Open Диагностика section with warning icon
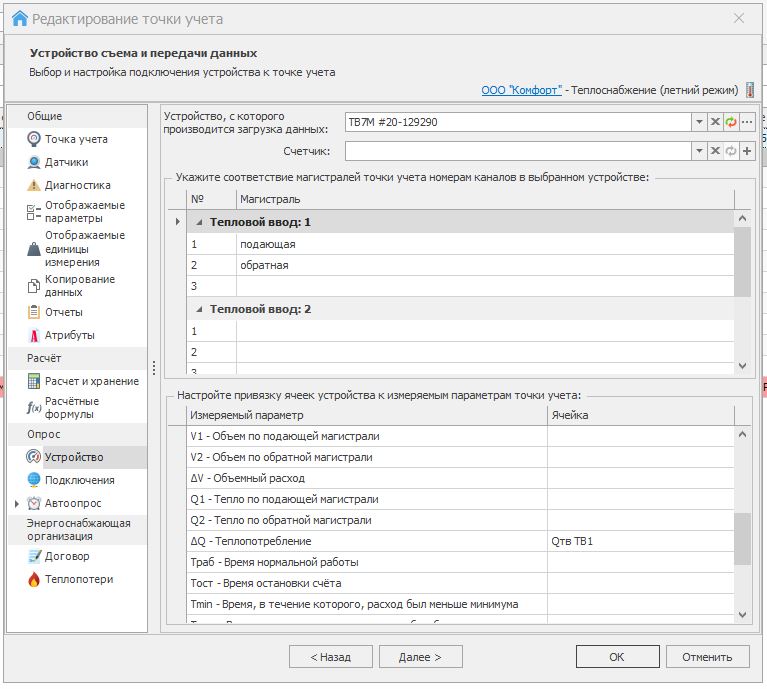Screen dimensions: 767x689 (76, 185)
